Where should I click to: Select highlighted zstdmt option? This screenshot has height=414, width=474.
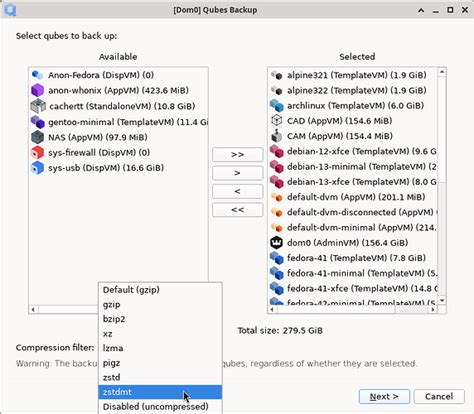tap(160, 392)
